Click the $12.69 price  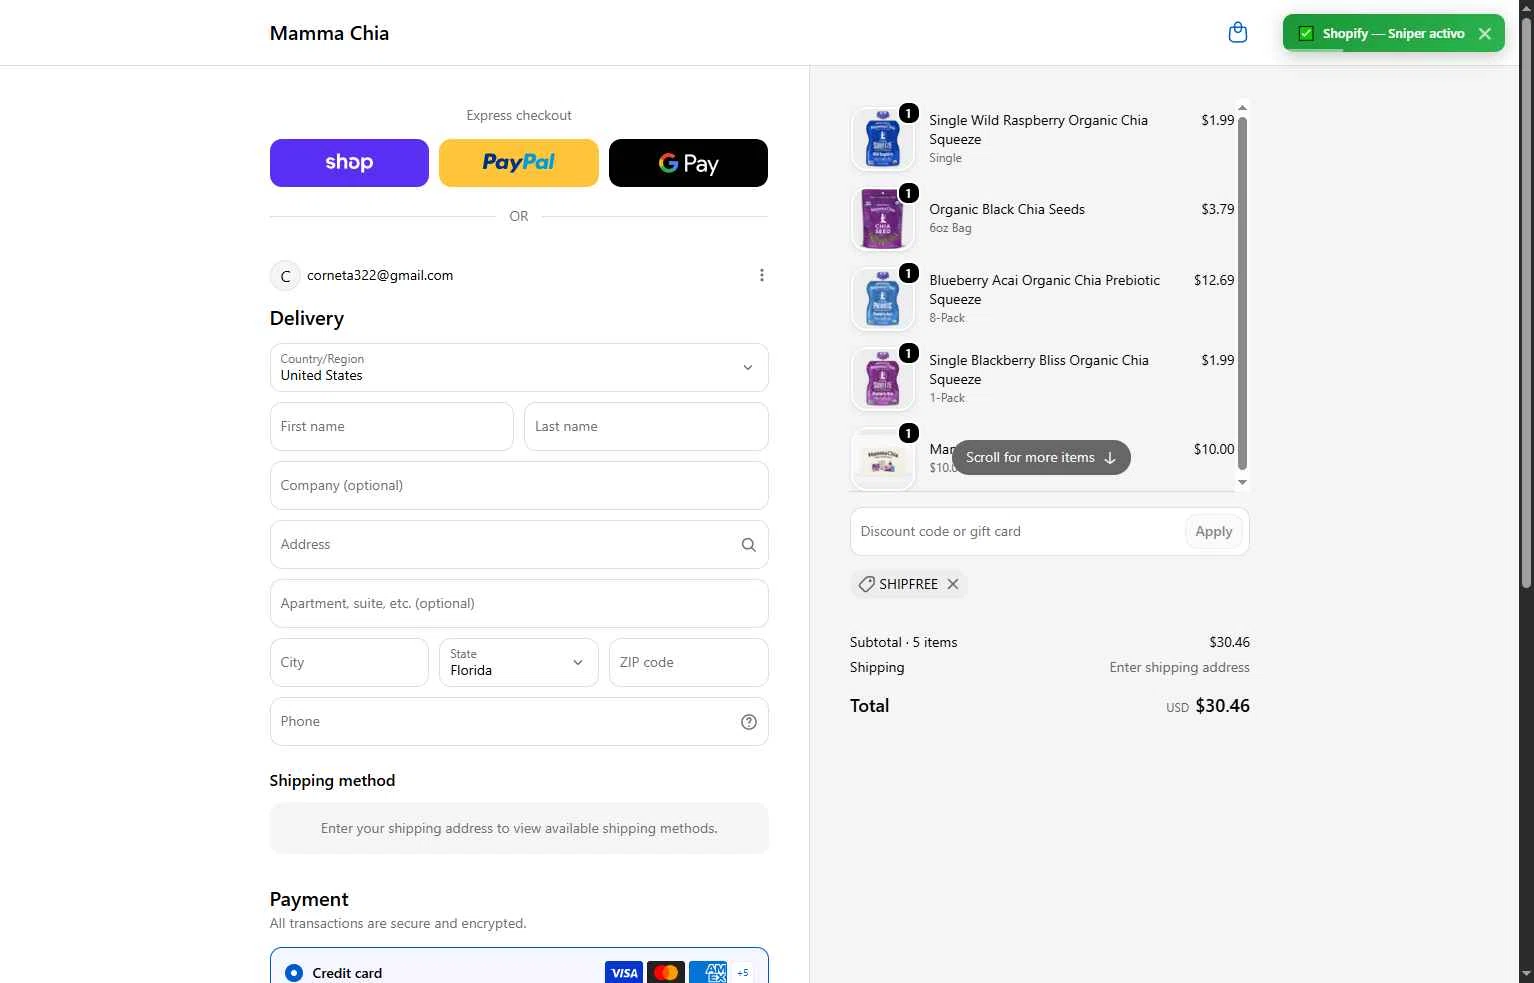(x=1214, y=281)
